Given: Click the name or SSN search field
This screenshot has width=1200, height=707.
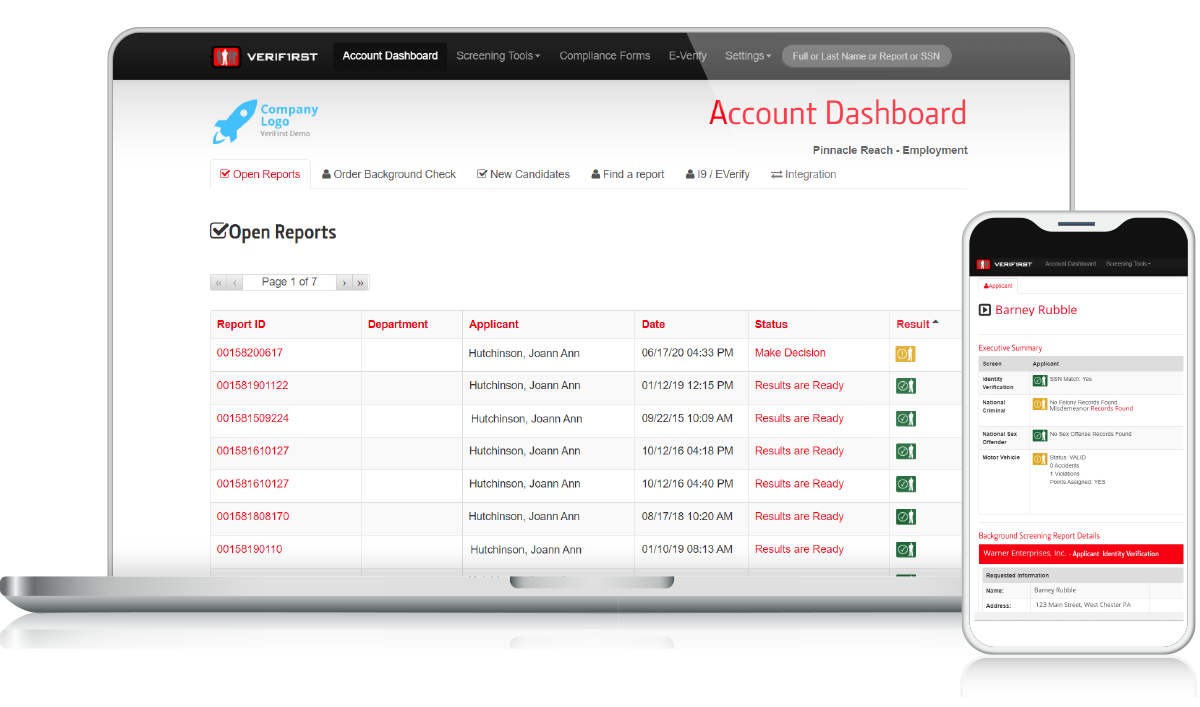Looking at the screenshot, I should pos(866,55).
